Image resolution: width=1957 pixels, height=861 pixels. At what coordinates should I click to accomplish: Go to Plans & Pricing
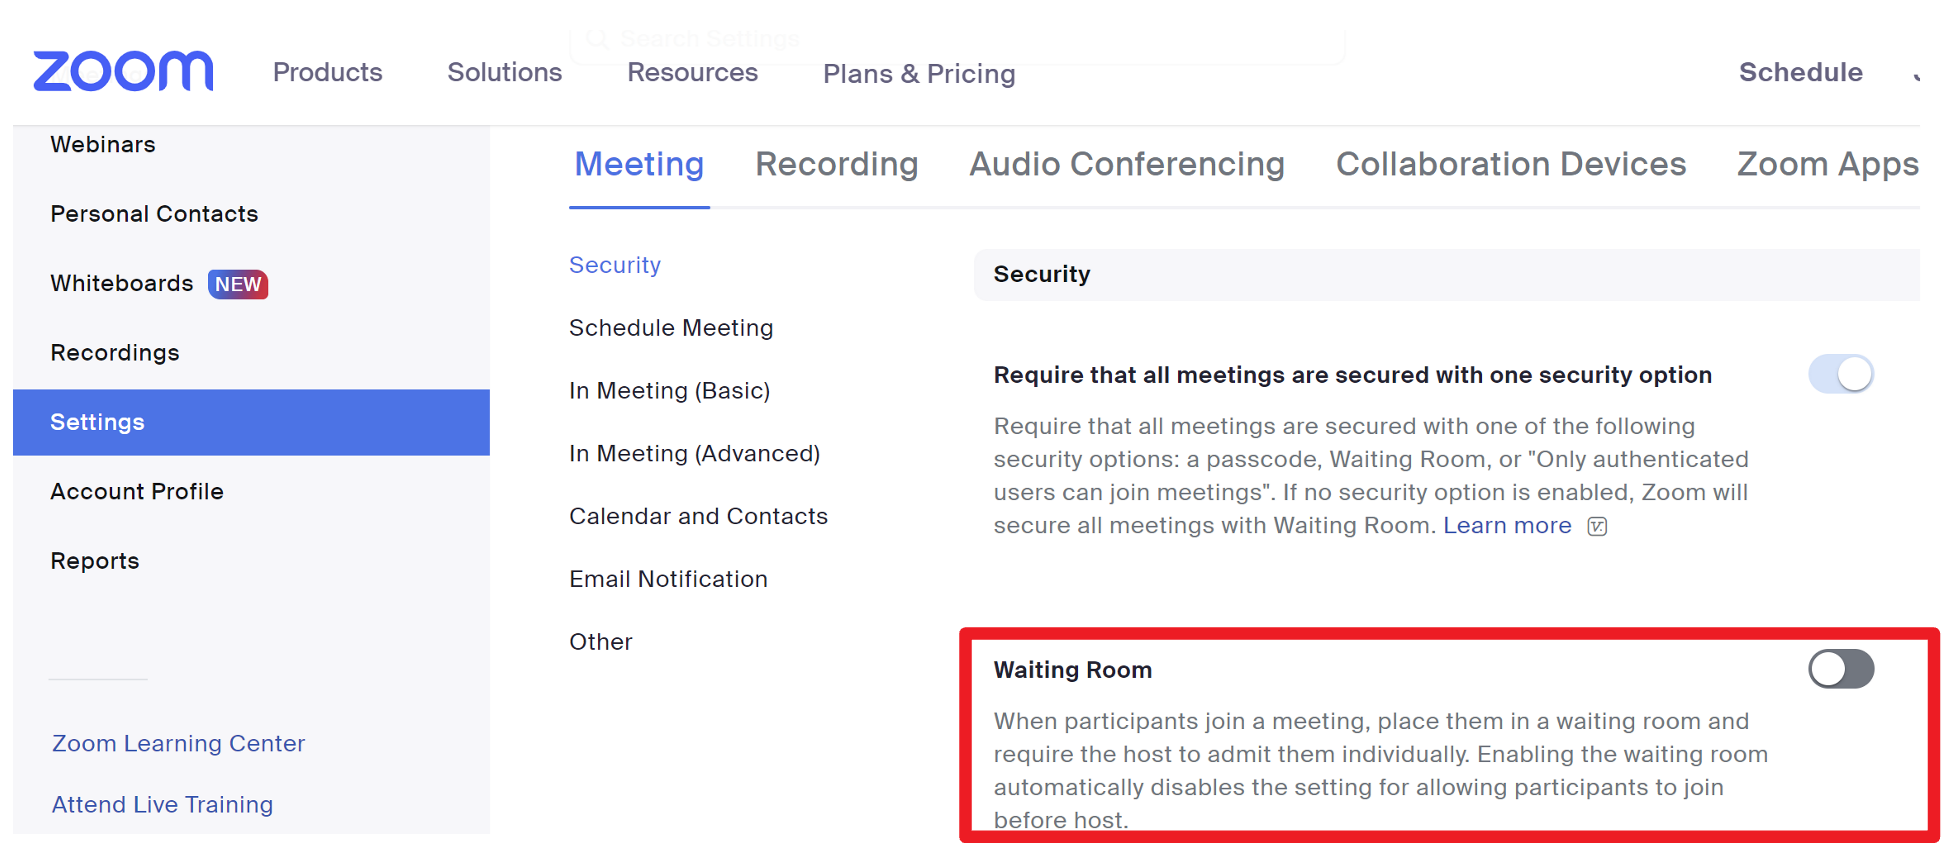pos(919,74)
